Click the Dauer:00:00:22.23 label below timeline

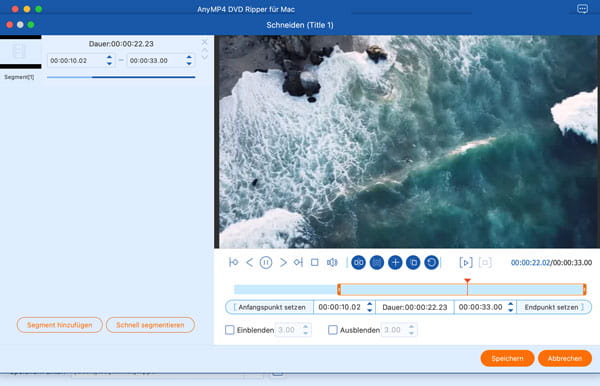415,307
